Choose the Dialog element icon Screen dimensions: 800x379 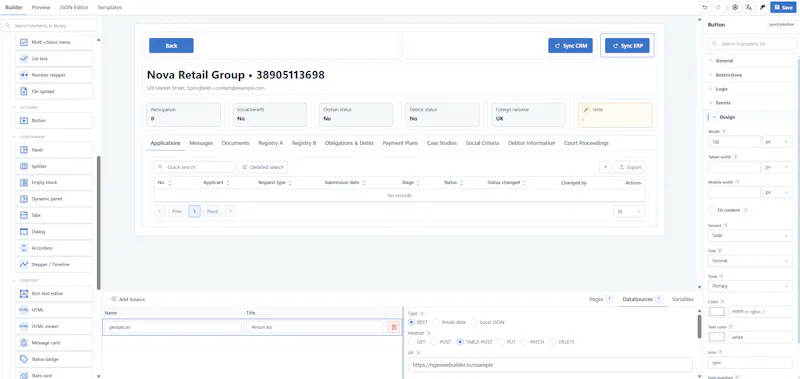click(23, 232)
